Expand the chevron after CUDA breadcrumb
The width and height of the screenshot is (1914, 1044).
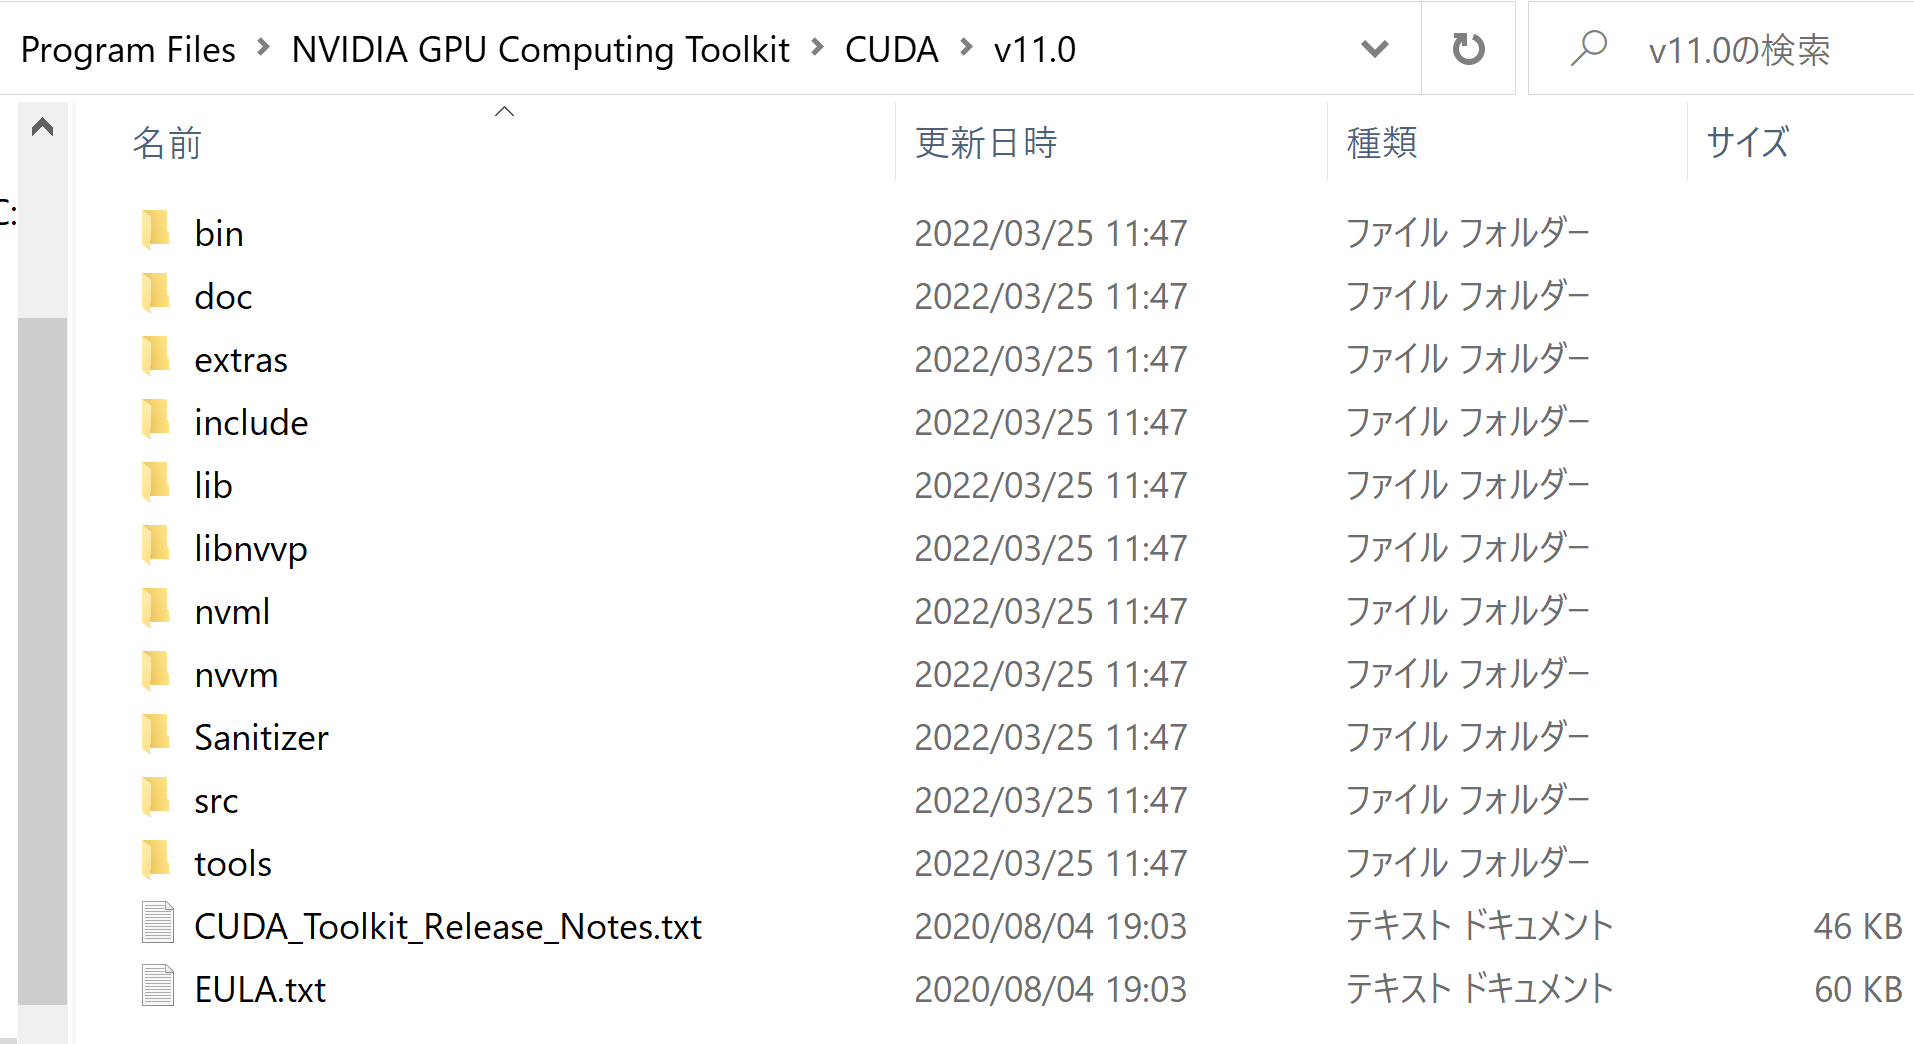click(966, 48)
